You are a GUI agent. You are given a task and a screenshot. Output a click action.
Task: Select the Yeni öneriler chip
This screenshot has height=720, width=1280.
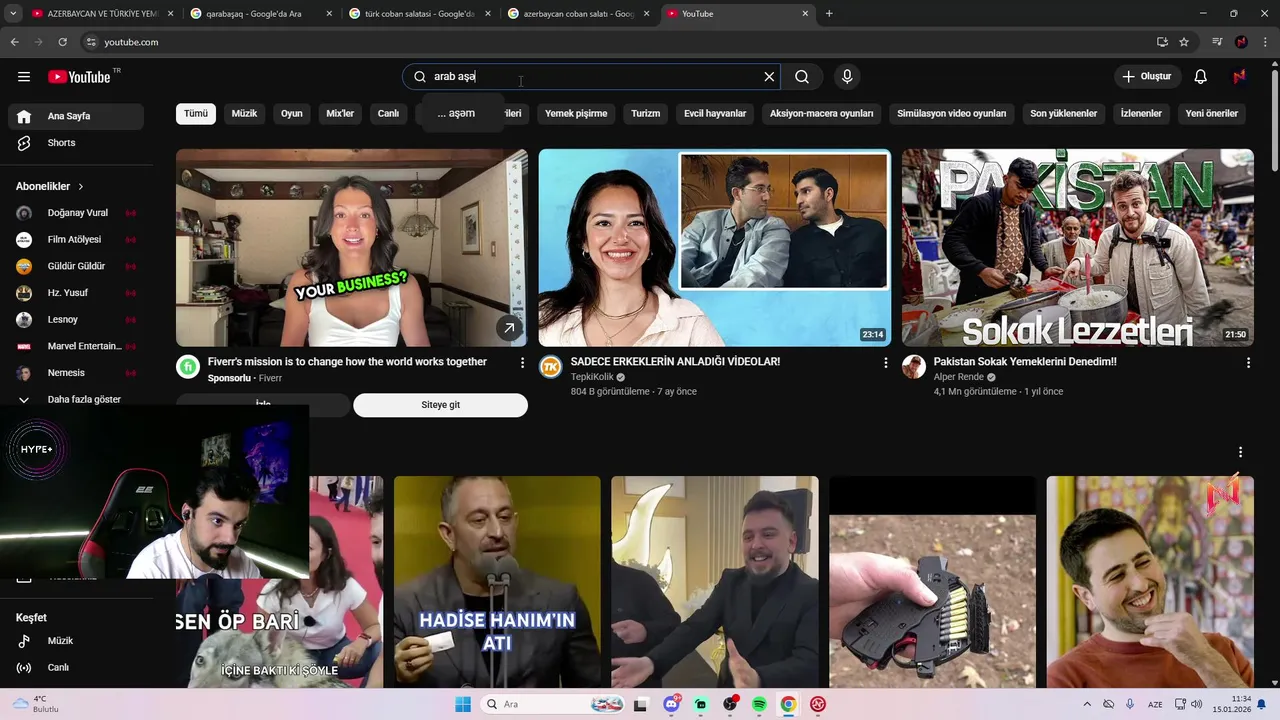1212,114
